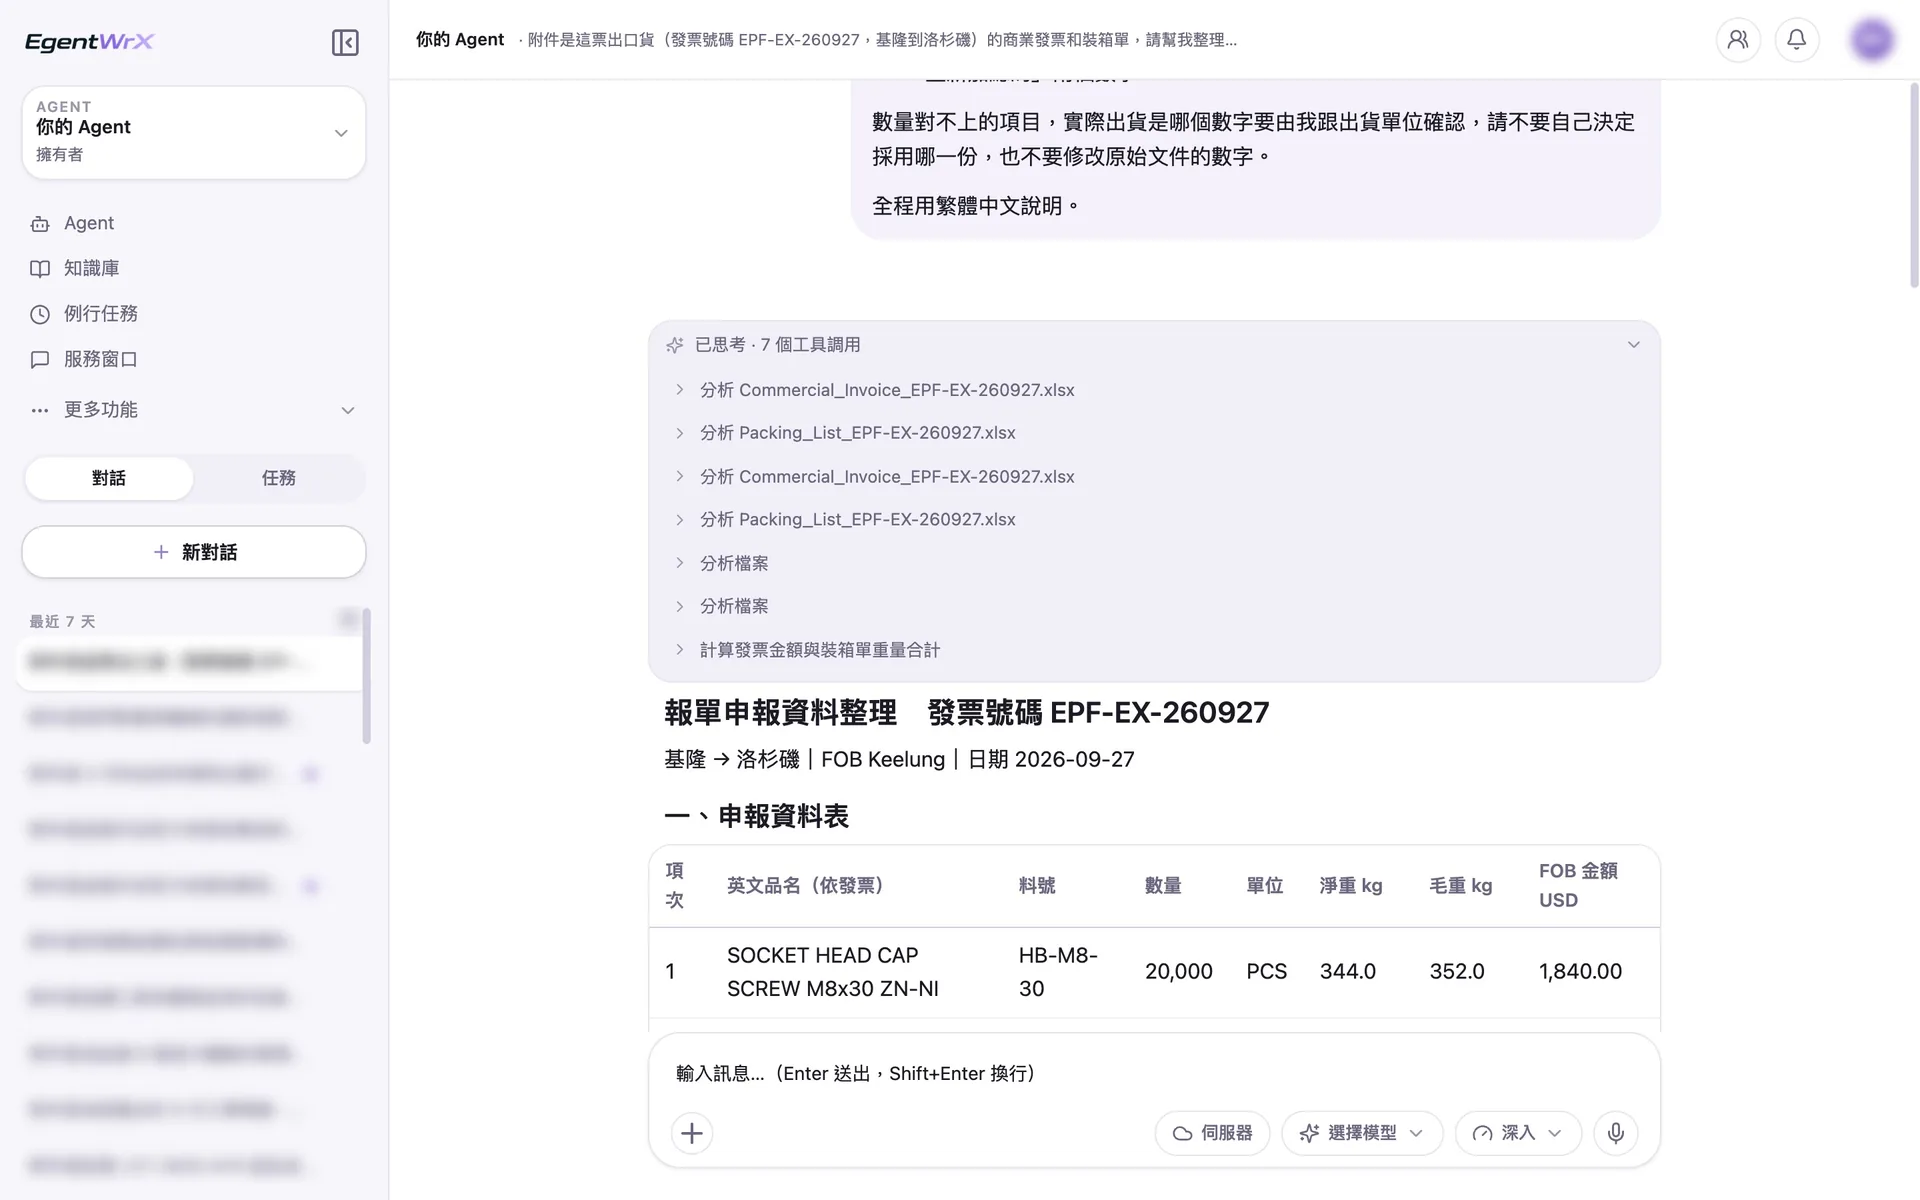The width and height of the screenshot is (1920, 1200).
Task: Click 數量 column header
Action: click(1163, 886)
